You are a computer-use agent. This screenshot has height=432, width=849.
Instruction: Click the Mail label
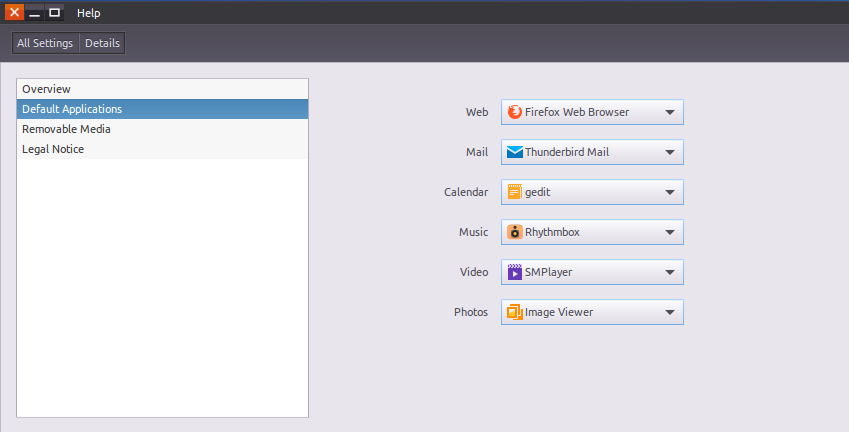pyautogui.click(x=477, y=152)
